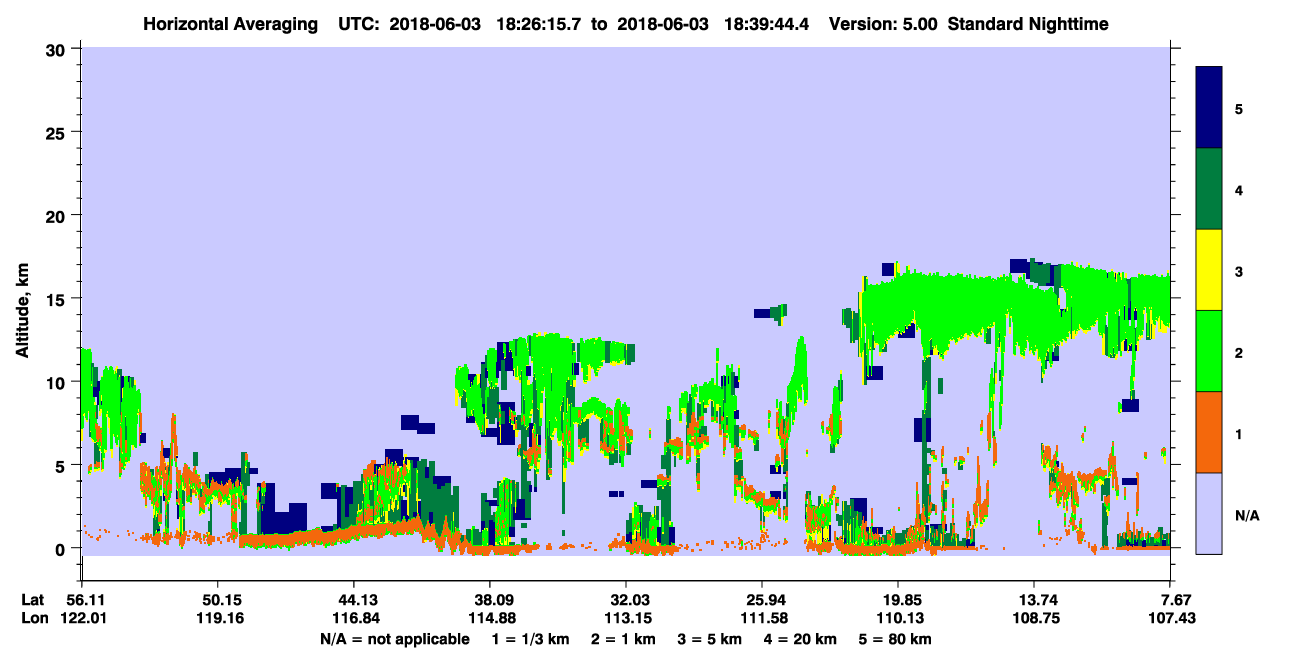
Task: Click the 'Lat' axis row label
Action: [32, 600]
